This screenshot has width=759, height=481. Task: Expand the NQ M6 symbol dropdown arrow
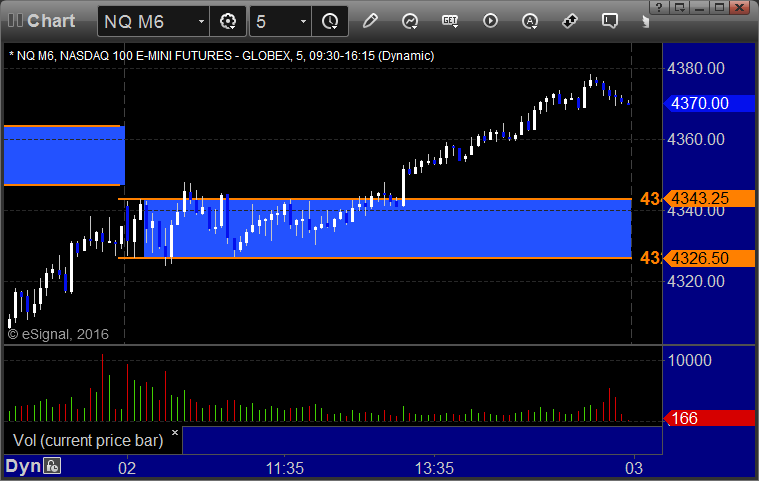[x=201, y=22]
